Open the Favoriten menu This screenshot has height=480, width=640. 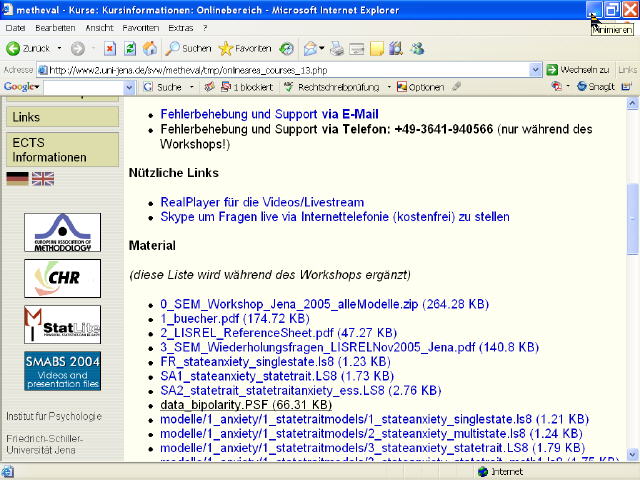pyautogui.click(x=140, y=28)
